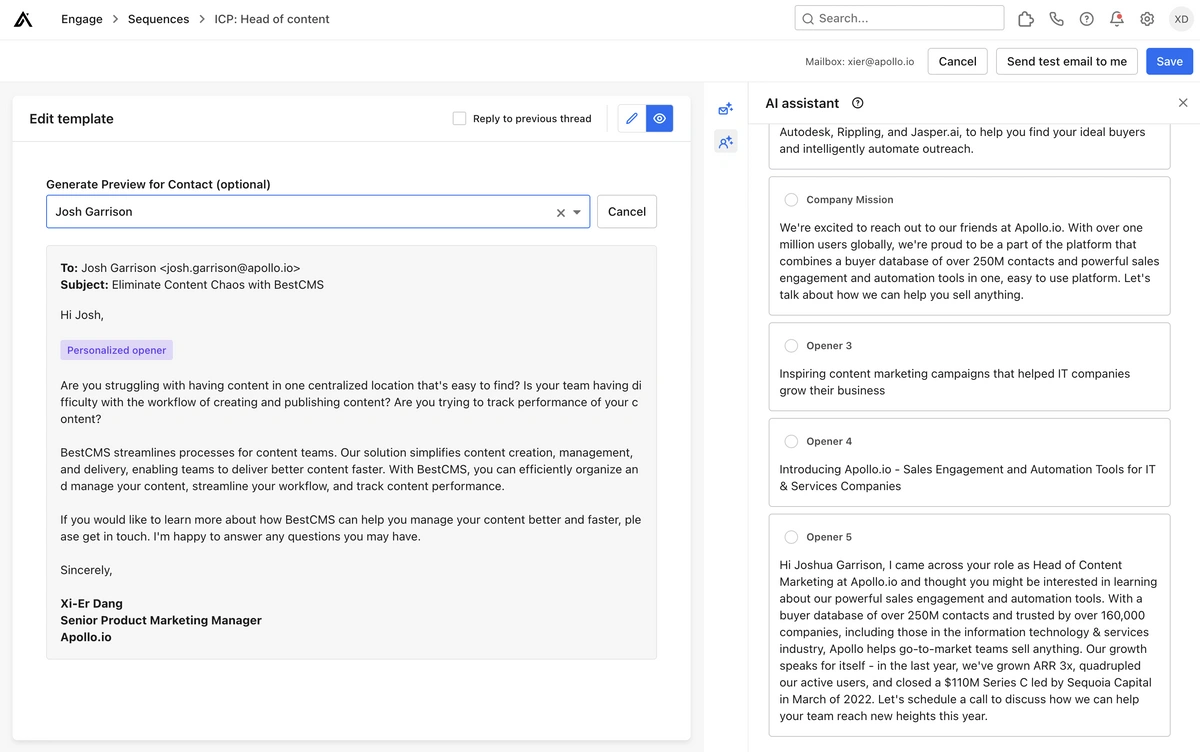Choose the Opener 3 radio button
Screen dimensions: 1200x752
coord(791,346)
